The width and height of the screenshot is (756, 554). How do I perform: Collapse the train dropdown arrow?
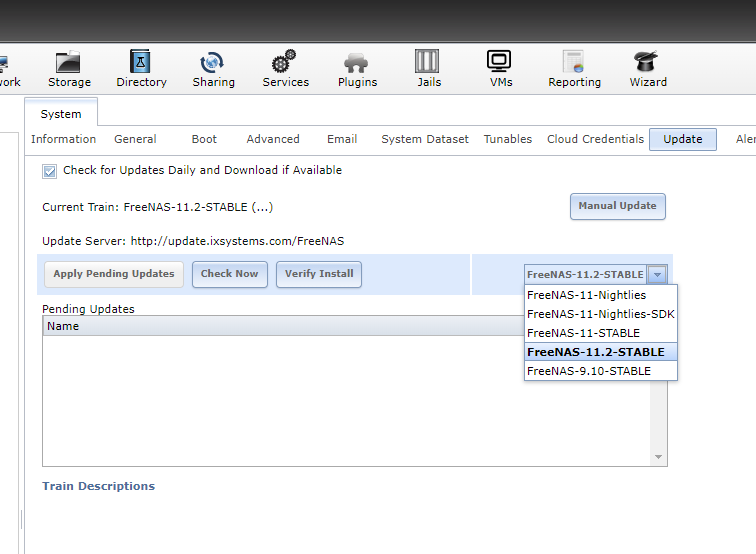[658, 274]
